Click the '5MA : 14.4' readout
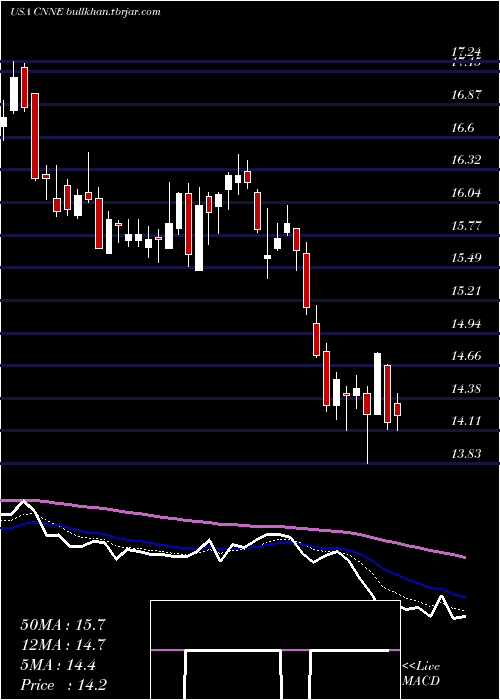 58,665
